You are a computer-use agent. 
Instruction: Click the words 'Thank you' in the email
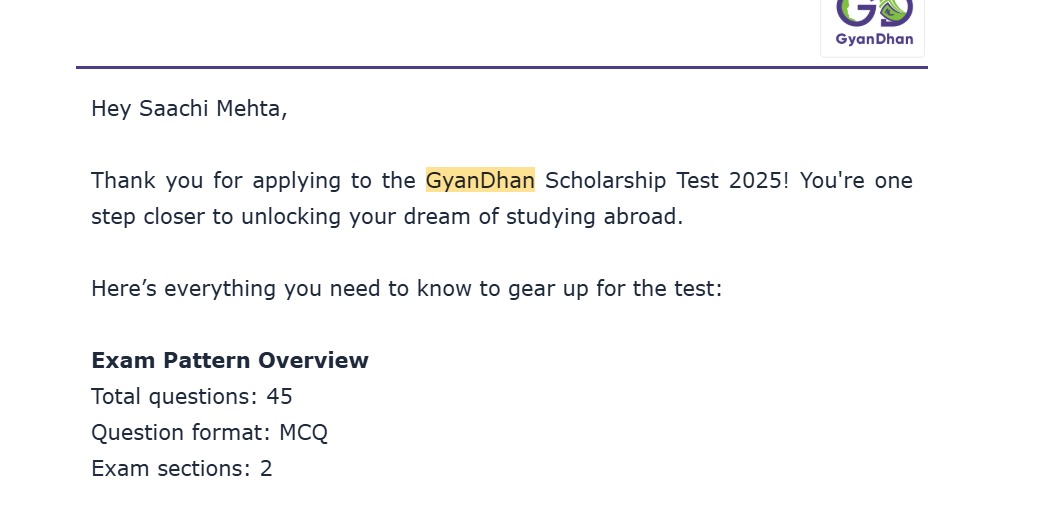coord(147,180)
